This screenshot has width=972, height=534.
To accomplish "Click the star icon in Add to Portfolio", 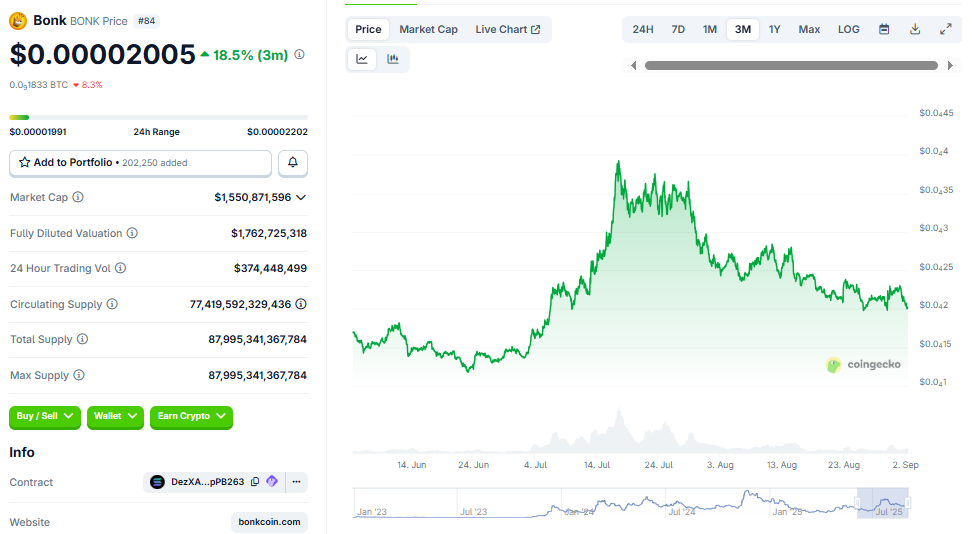I will pos(25,162).
